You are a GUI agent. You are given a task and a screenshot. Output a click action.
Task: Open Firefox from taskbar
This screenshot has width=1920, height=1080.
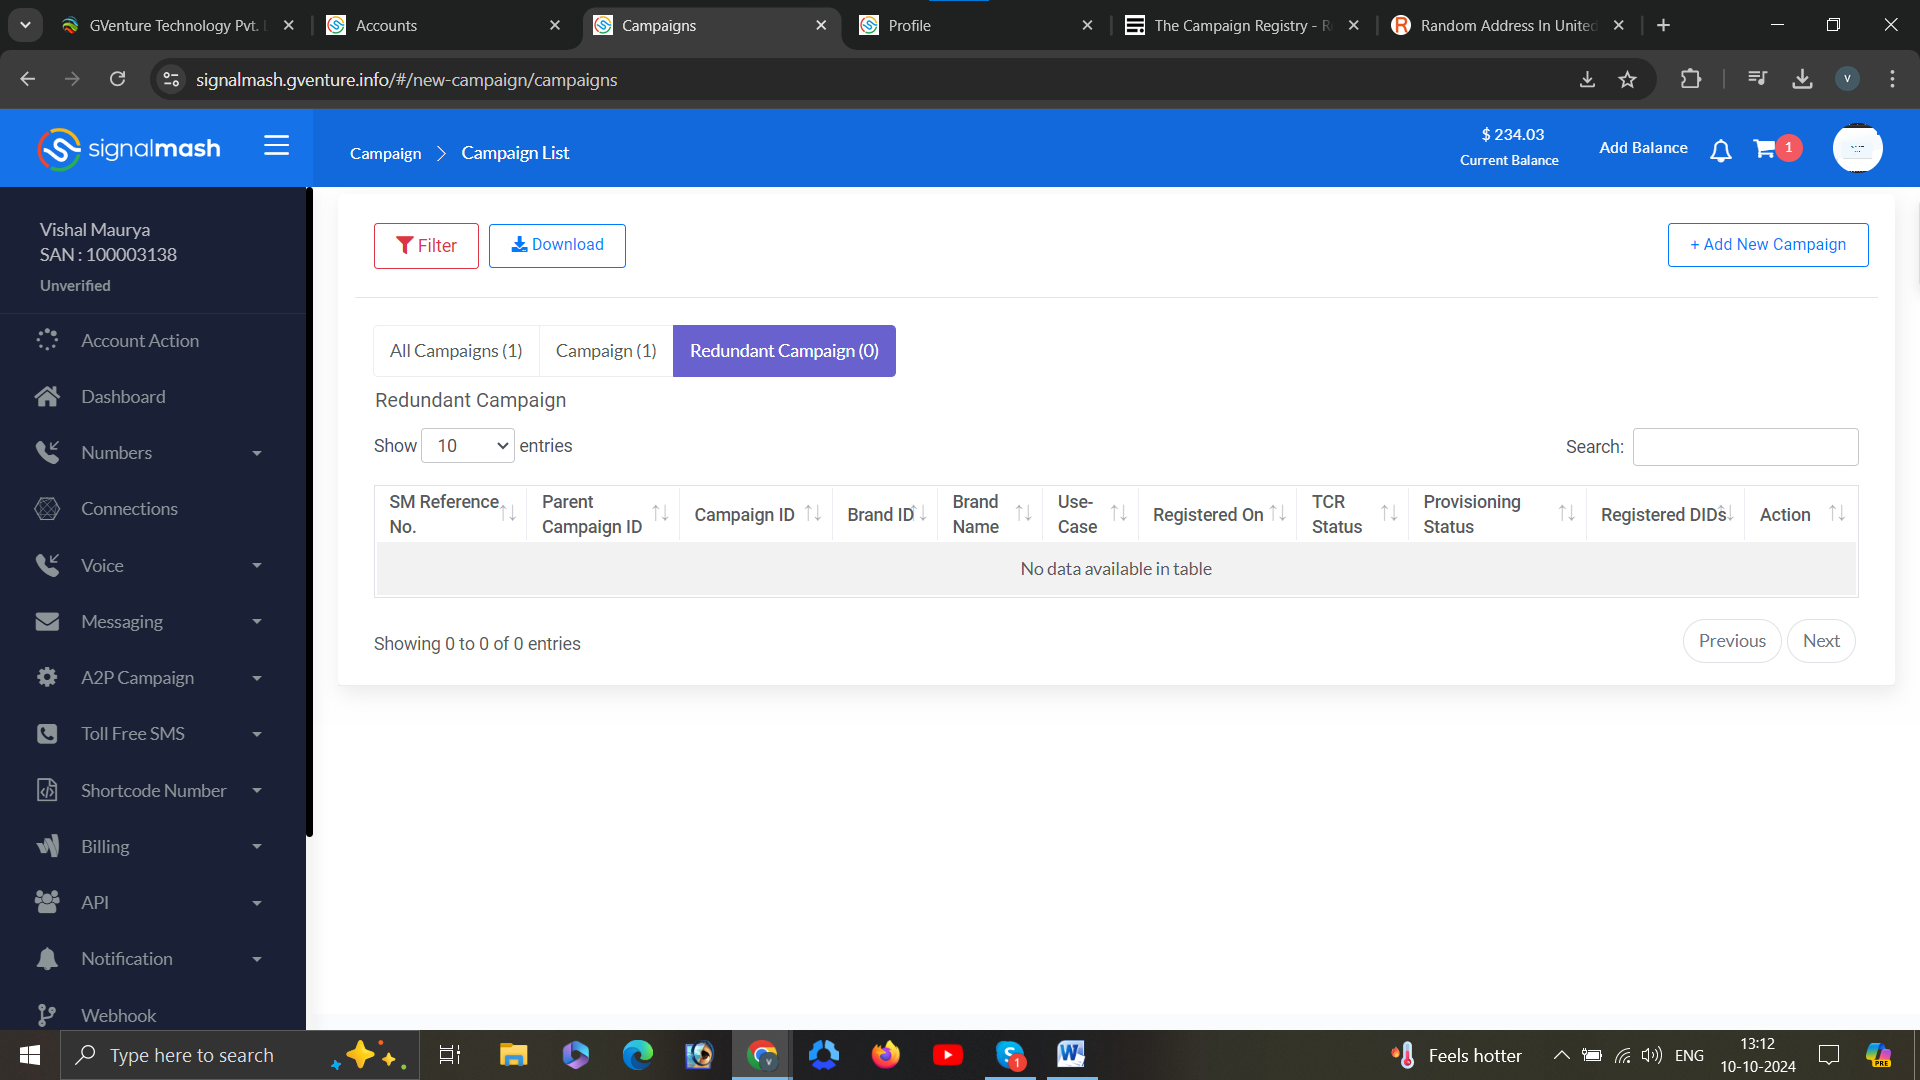(885, 1055)
